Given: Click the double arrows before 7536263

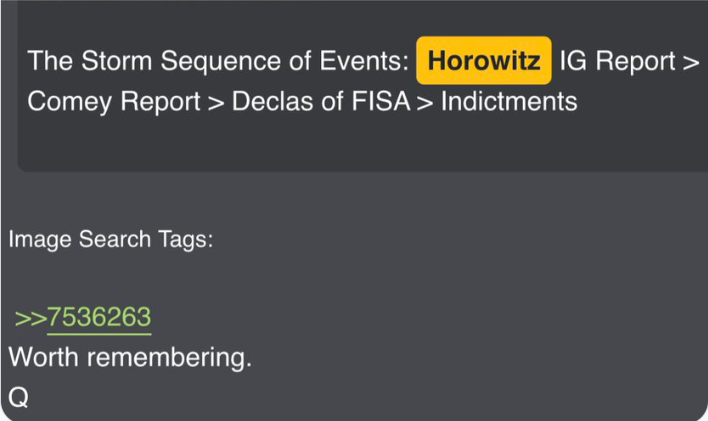Looking at the screenshot, I should click(31, 318).
